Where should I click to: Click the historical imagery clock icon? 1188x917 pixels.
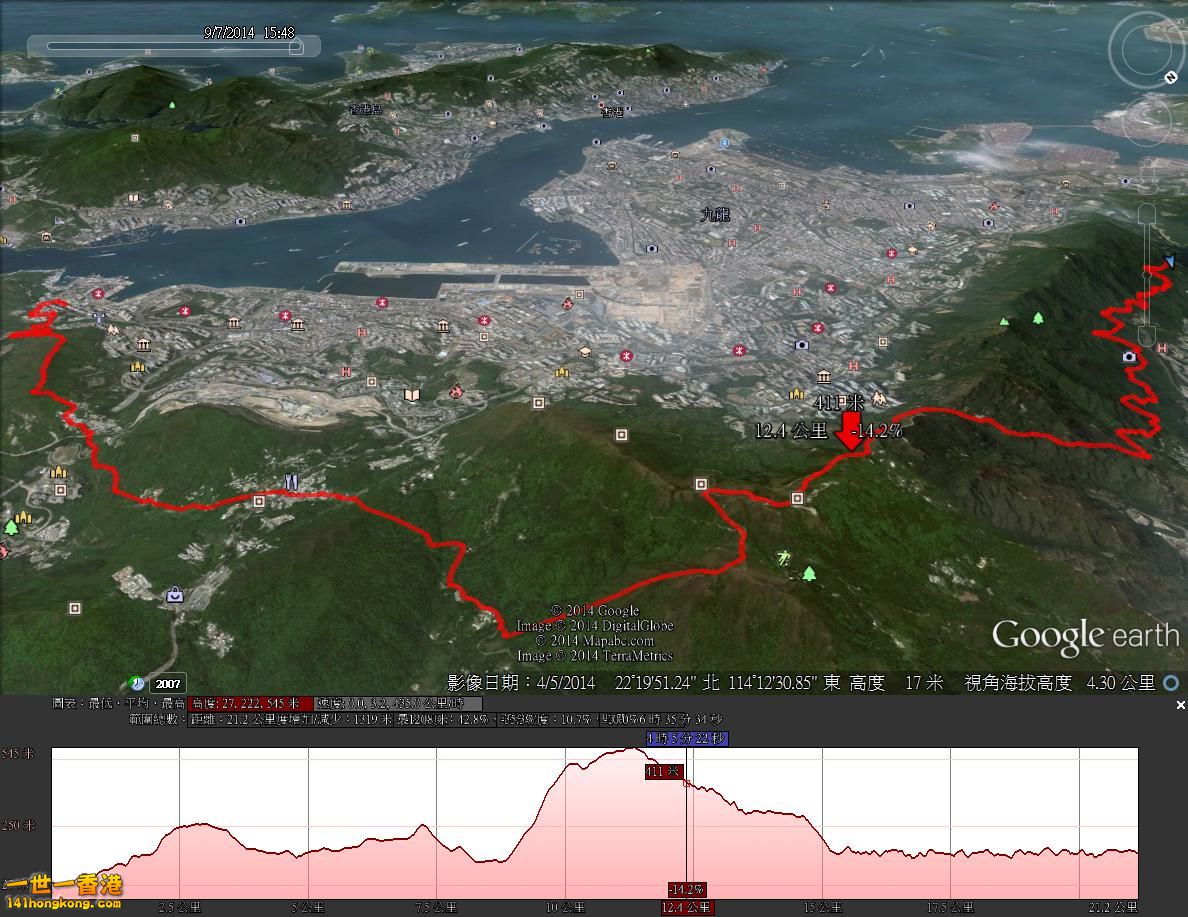coord(137,683)
